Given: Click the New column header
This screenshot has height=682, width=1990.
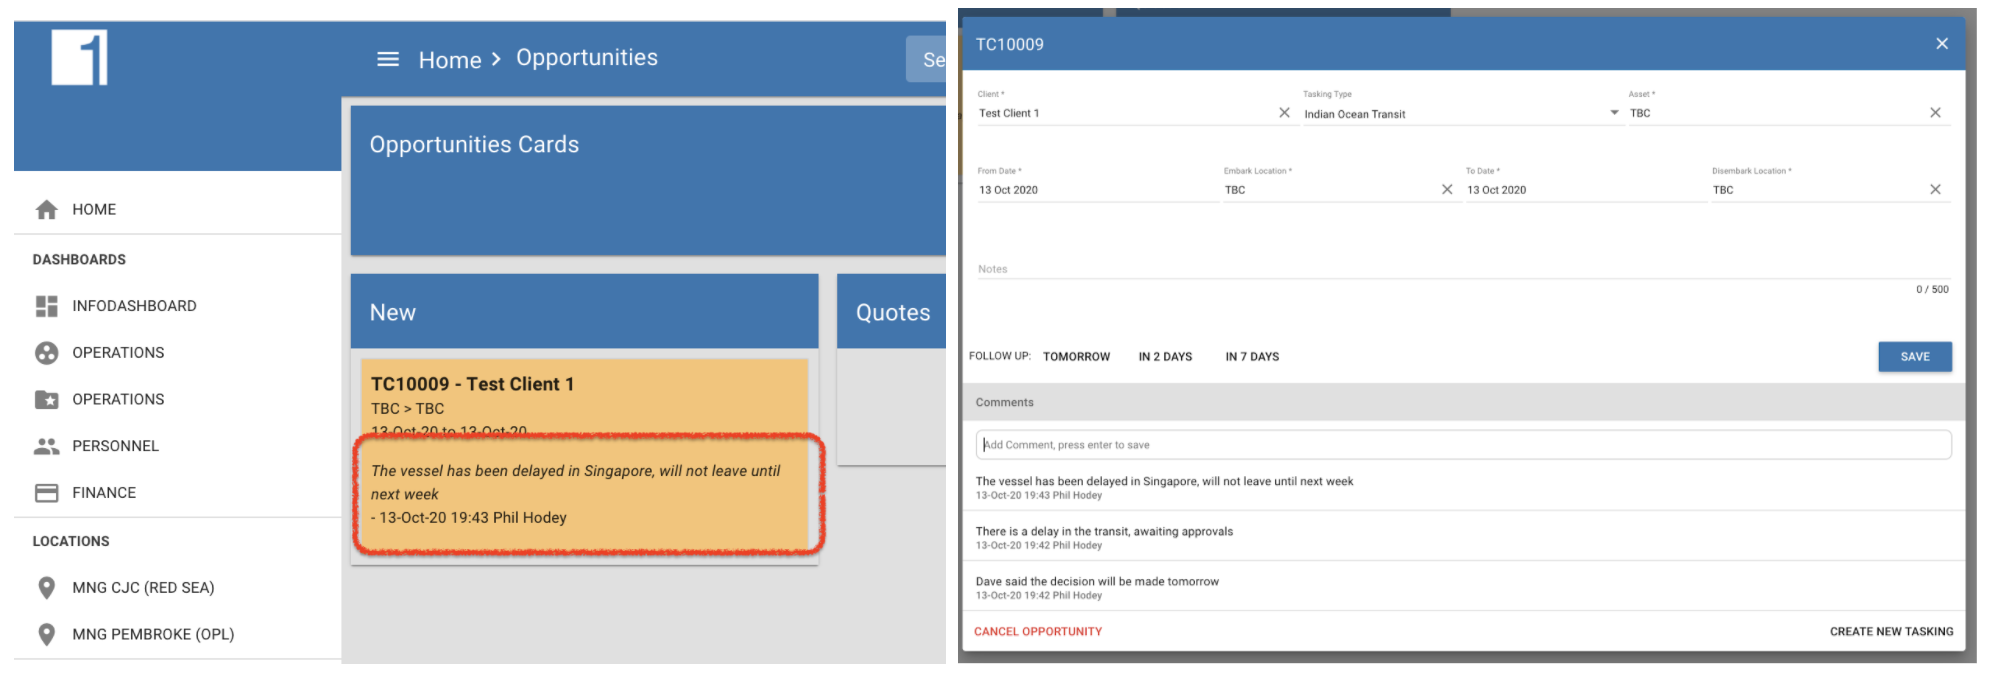Looking at the screenshot, I should (584, 312).
